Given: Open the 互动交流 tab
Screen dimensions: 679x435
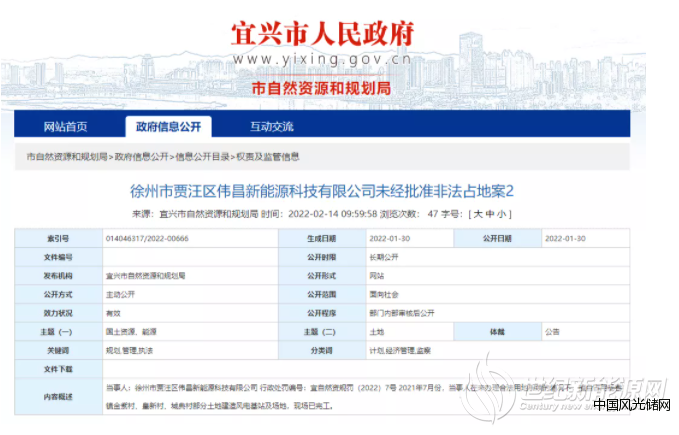Looking at the screenshot, I should pos(272,126).
